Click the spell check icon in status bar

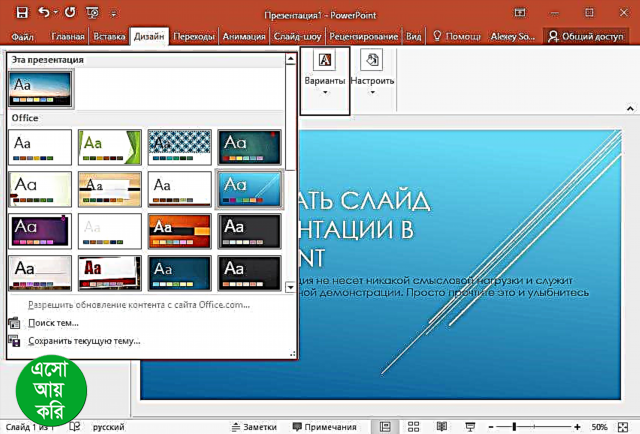pos(74,426)
